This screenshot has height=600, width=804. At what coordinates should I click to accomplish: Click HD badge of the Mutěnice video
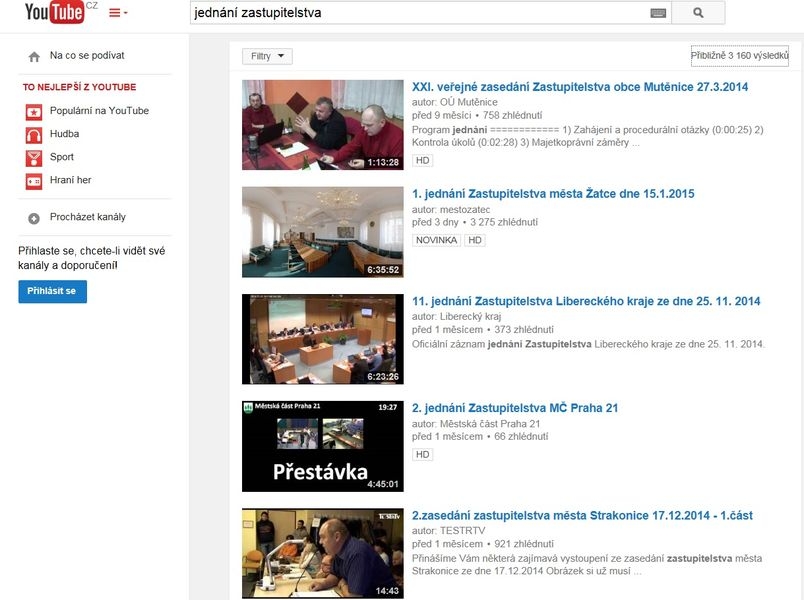point(423,161)
